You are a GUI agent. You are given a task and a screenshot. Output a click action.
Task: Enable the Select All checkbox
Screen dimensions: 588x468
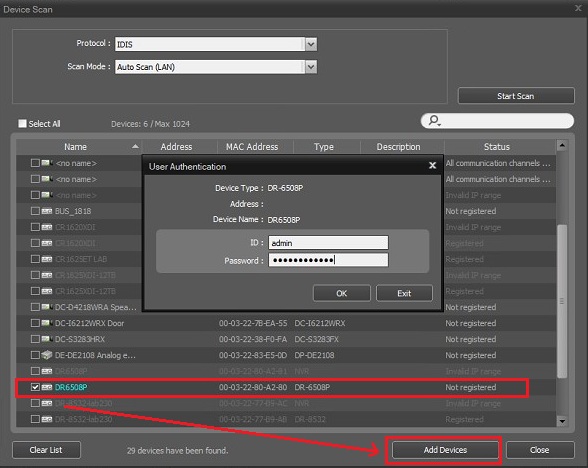coord(22,123)
